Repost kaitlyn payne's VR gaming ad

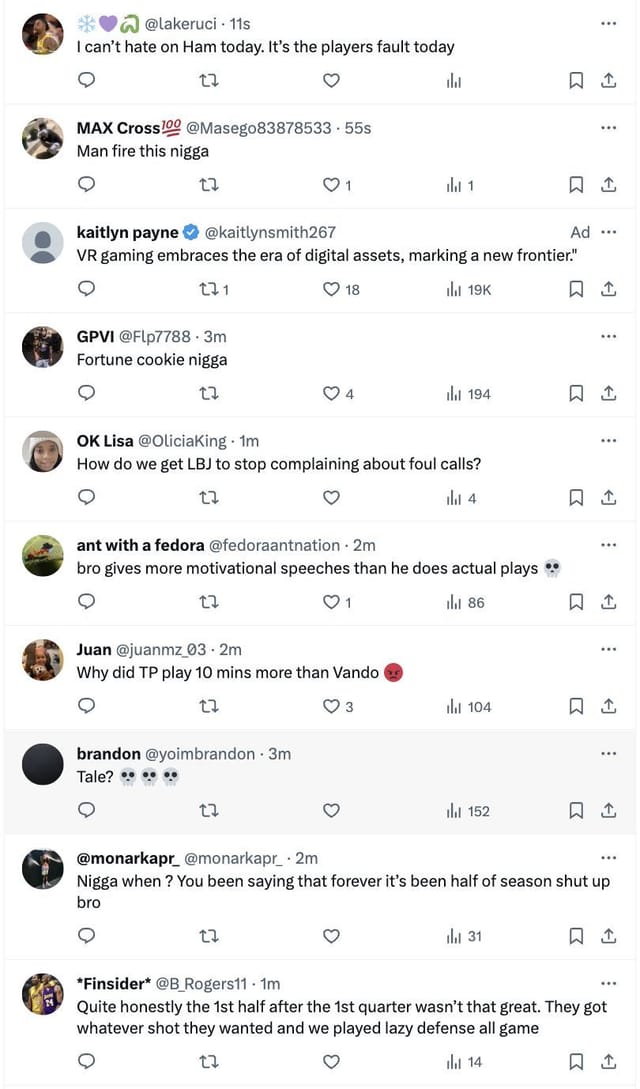209,289
